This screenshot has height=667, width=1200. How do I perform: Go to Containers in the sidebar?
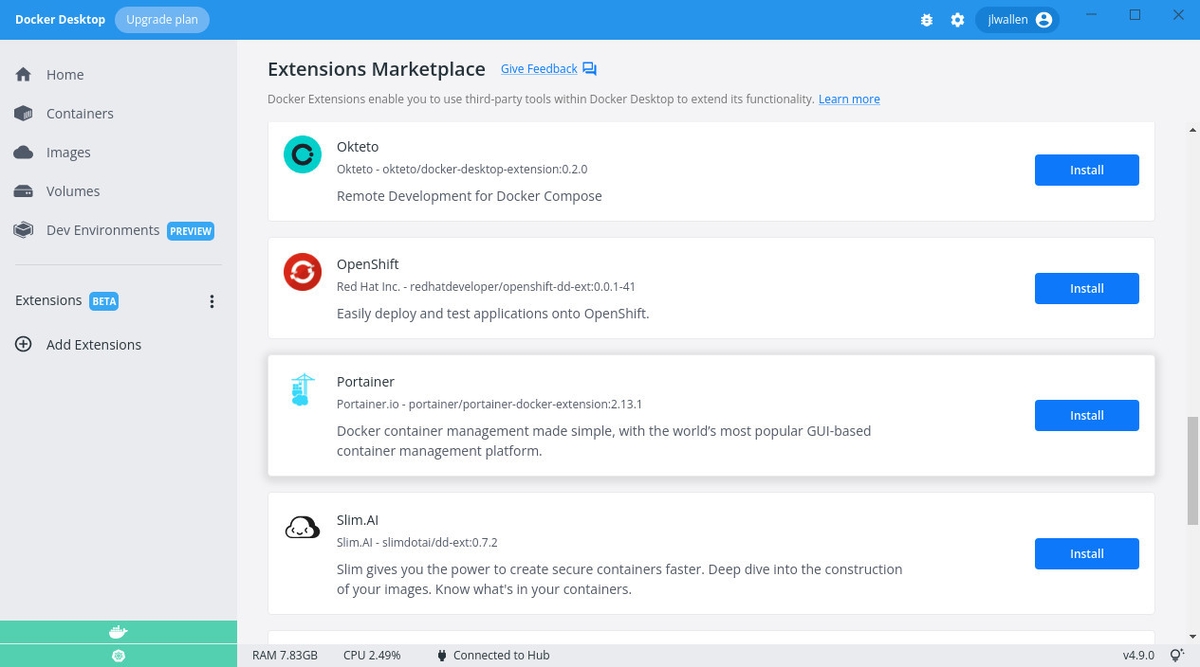pos(80,114)
